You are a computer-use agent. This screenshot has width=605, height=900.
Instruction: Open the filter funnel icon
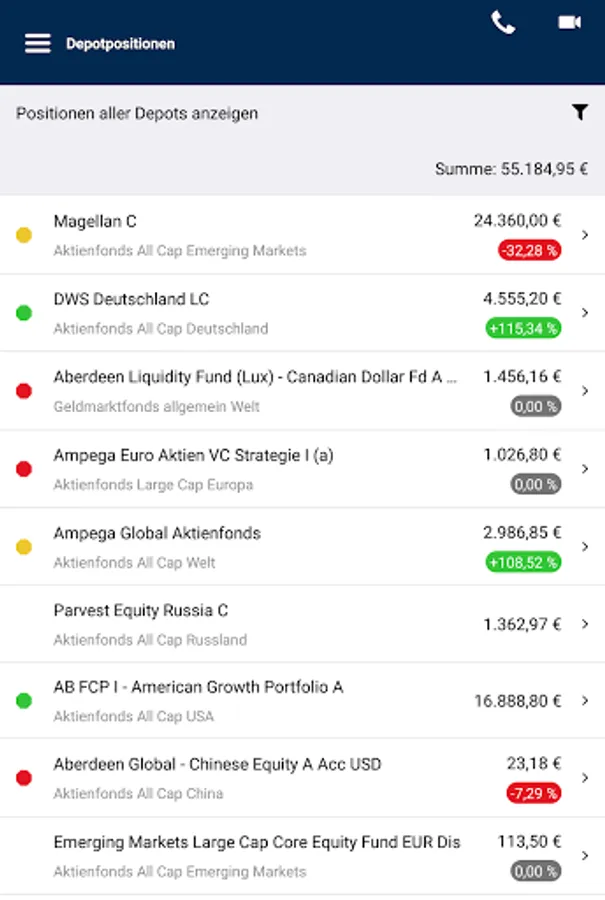coord(580,113)
